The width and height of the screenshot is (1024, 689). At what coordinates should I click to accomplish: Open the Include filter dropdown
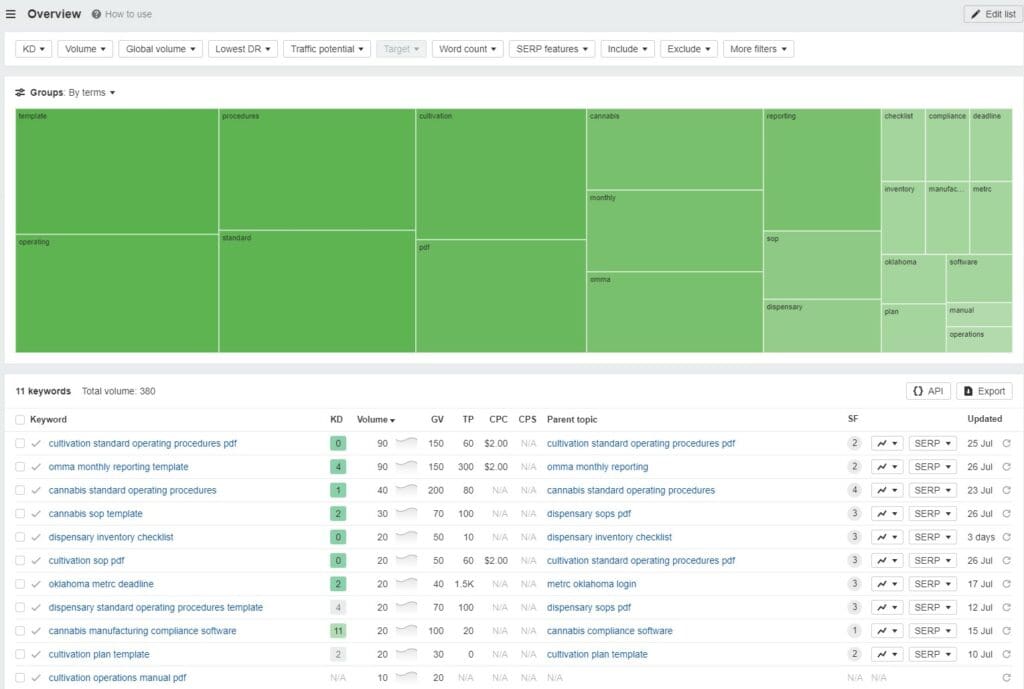(628, 49)
